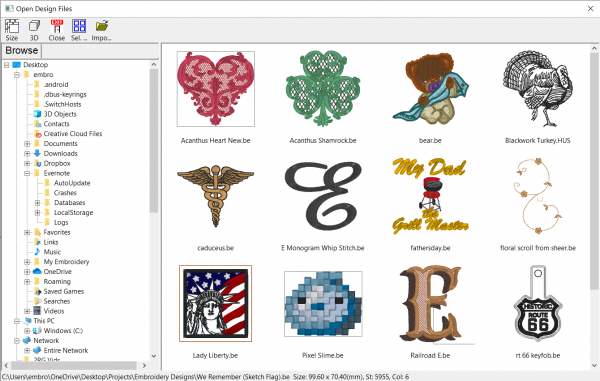This screenshot has height=381, width=600.
Task: Click the thumbnail pane scroll down arrow
Action: click(x=594, y=365)
